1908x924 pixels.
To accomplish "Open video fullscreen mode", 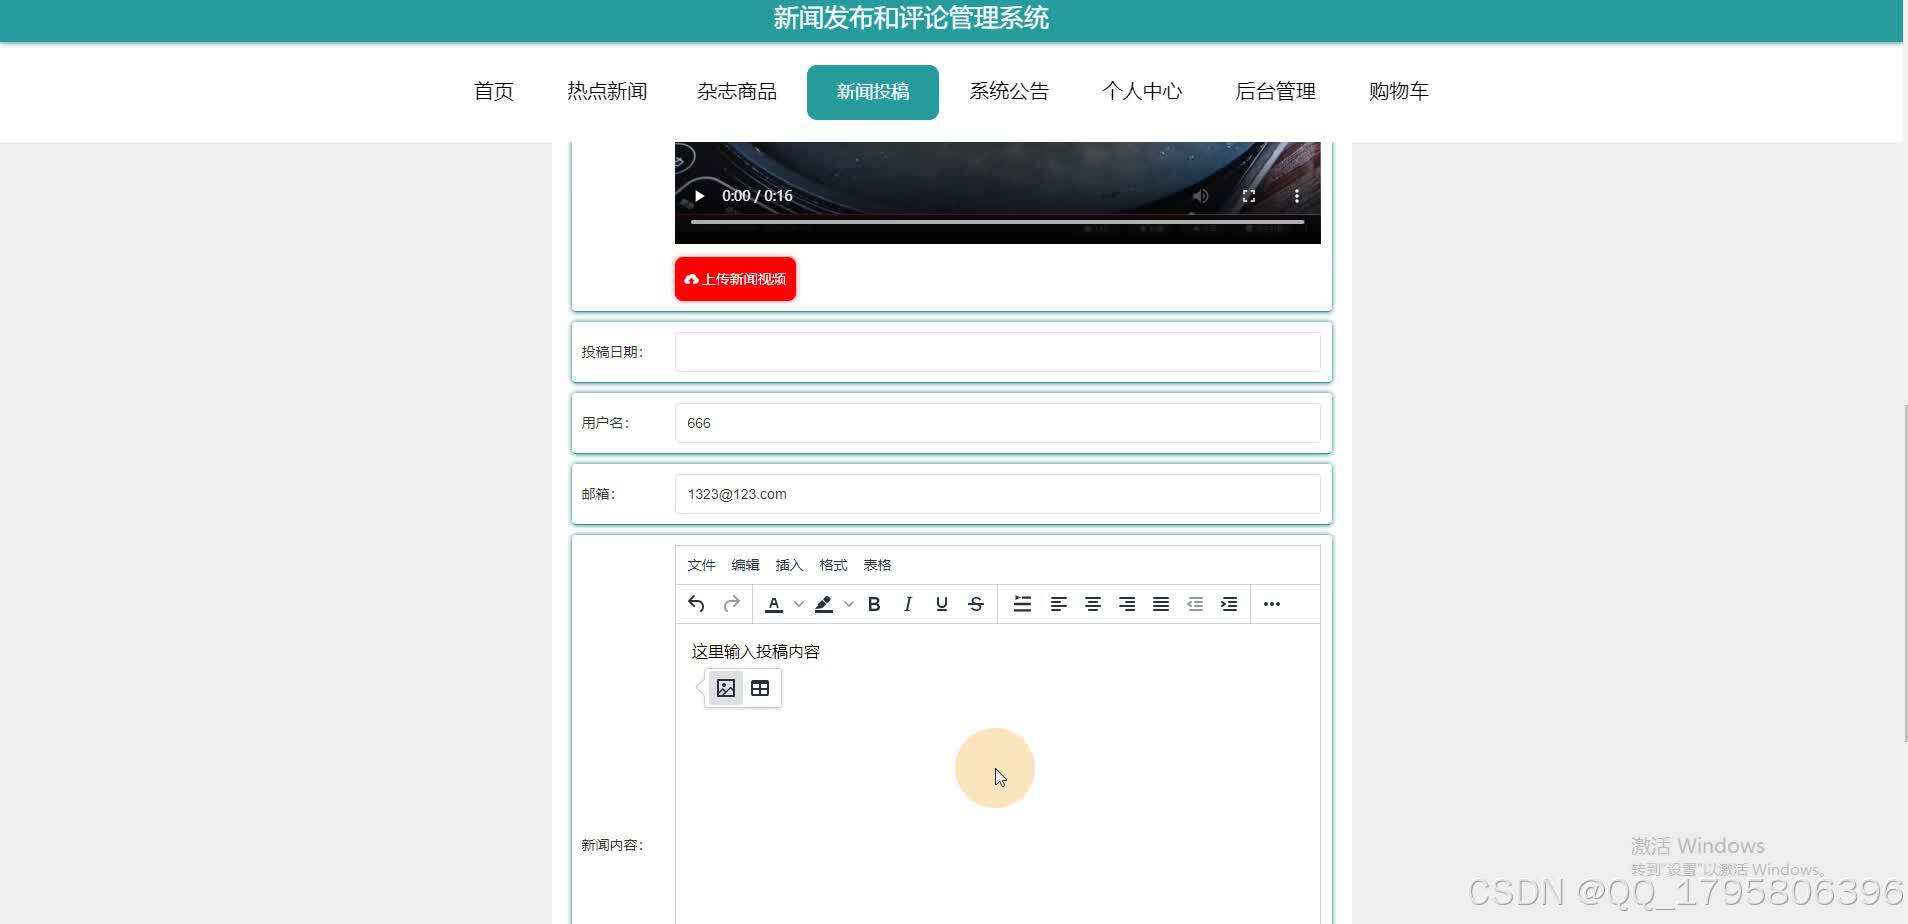I will [x=1248, y=196].
